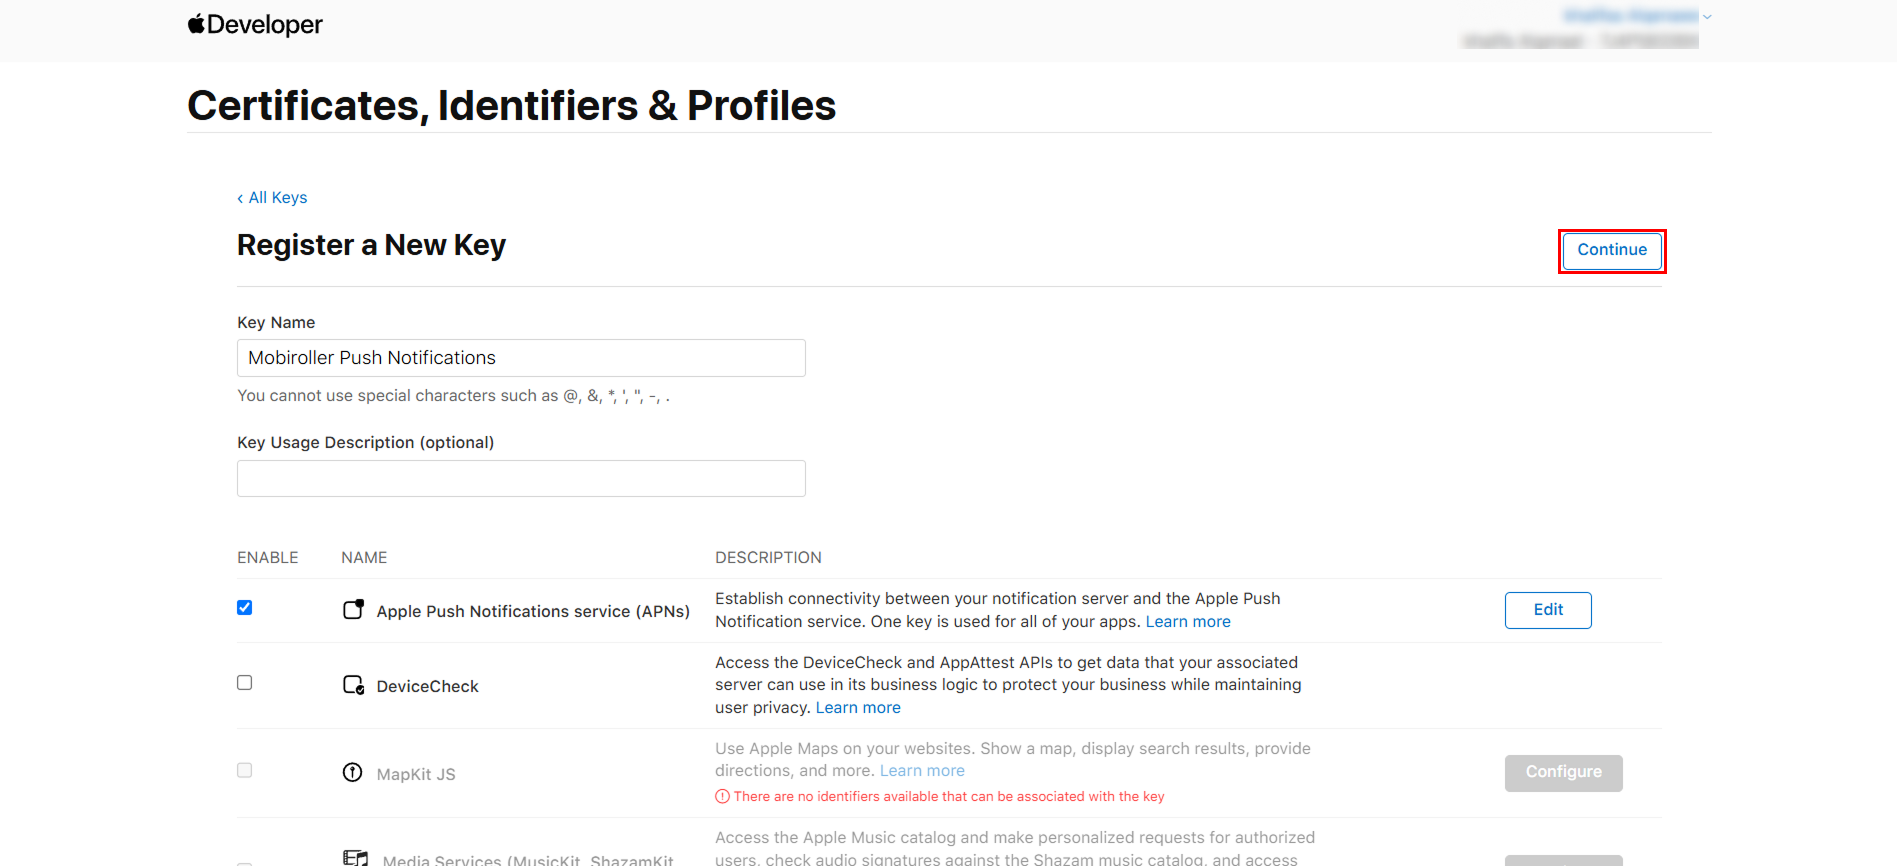Viewport: 1897px width, 866px height.
Task: Open Learn more link for MapKit JS
Action: click(922, 771)
